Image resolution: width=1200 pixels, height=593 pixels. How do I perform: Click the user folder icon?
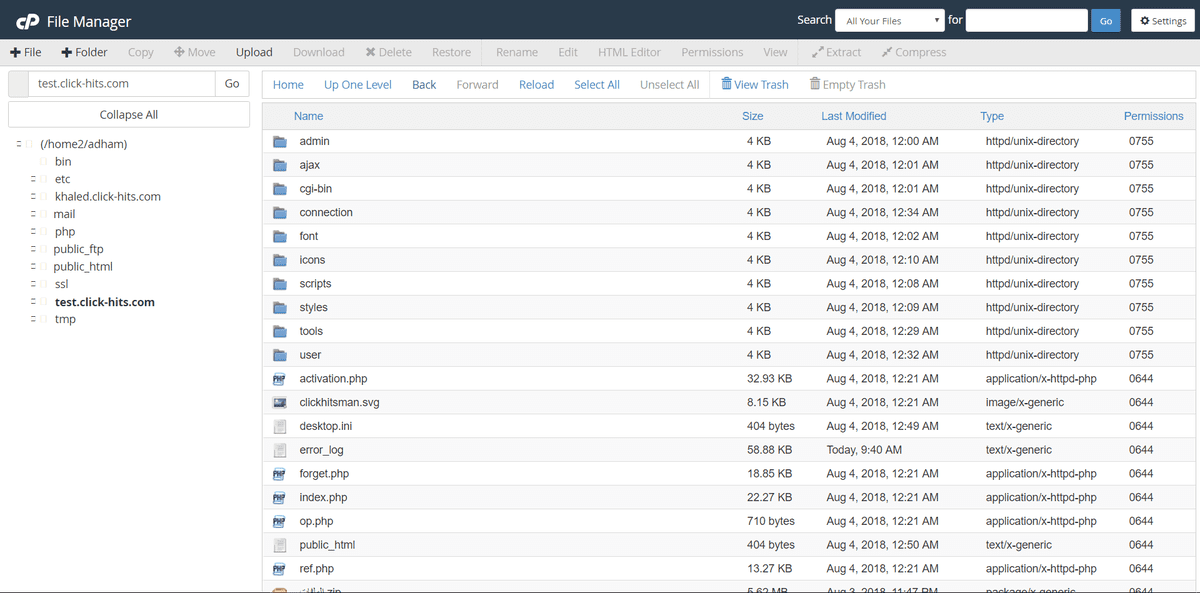280,355
